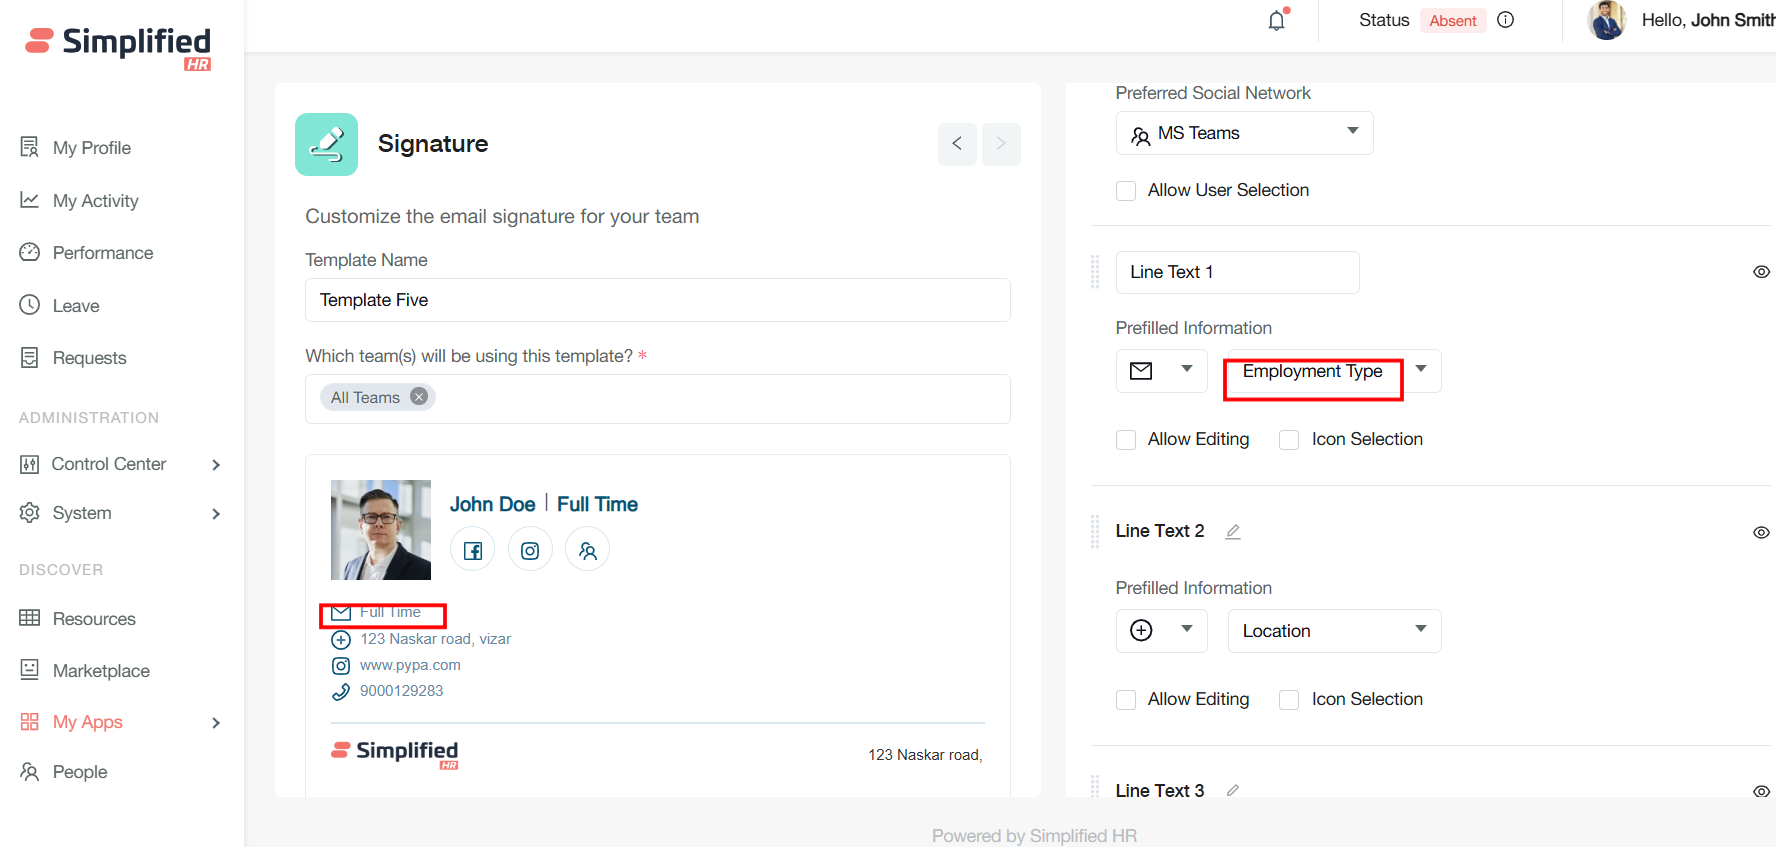Click the Template Name input field
This screenshot has width=1776, height=847.
657,300
